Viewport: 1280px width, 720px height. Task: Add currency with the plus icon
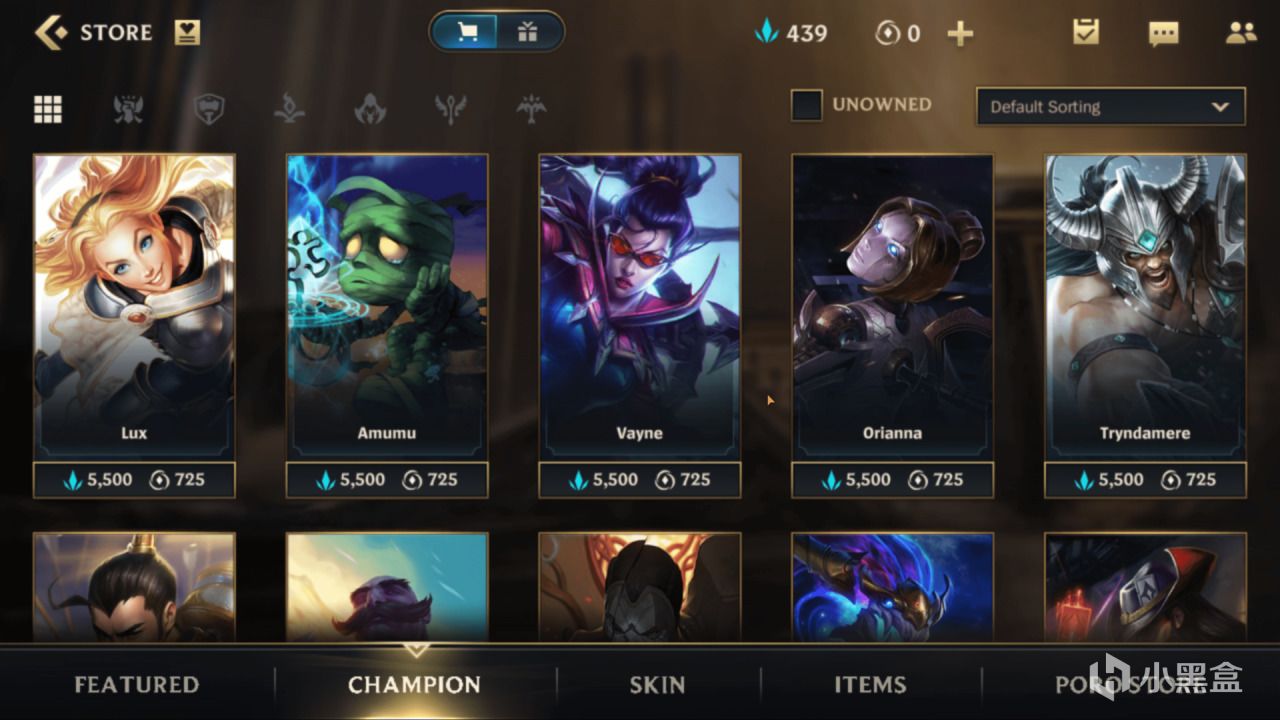(960, 34)
